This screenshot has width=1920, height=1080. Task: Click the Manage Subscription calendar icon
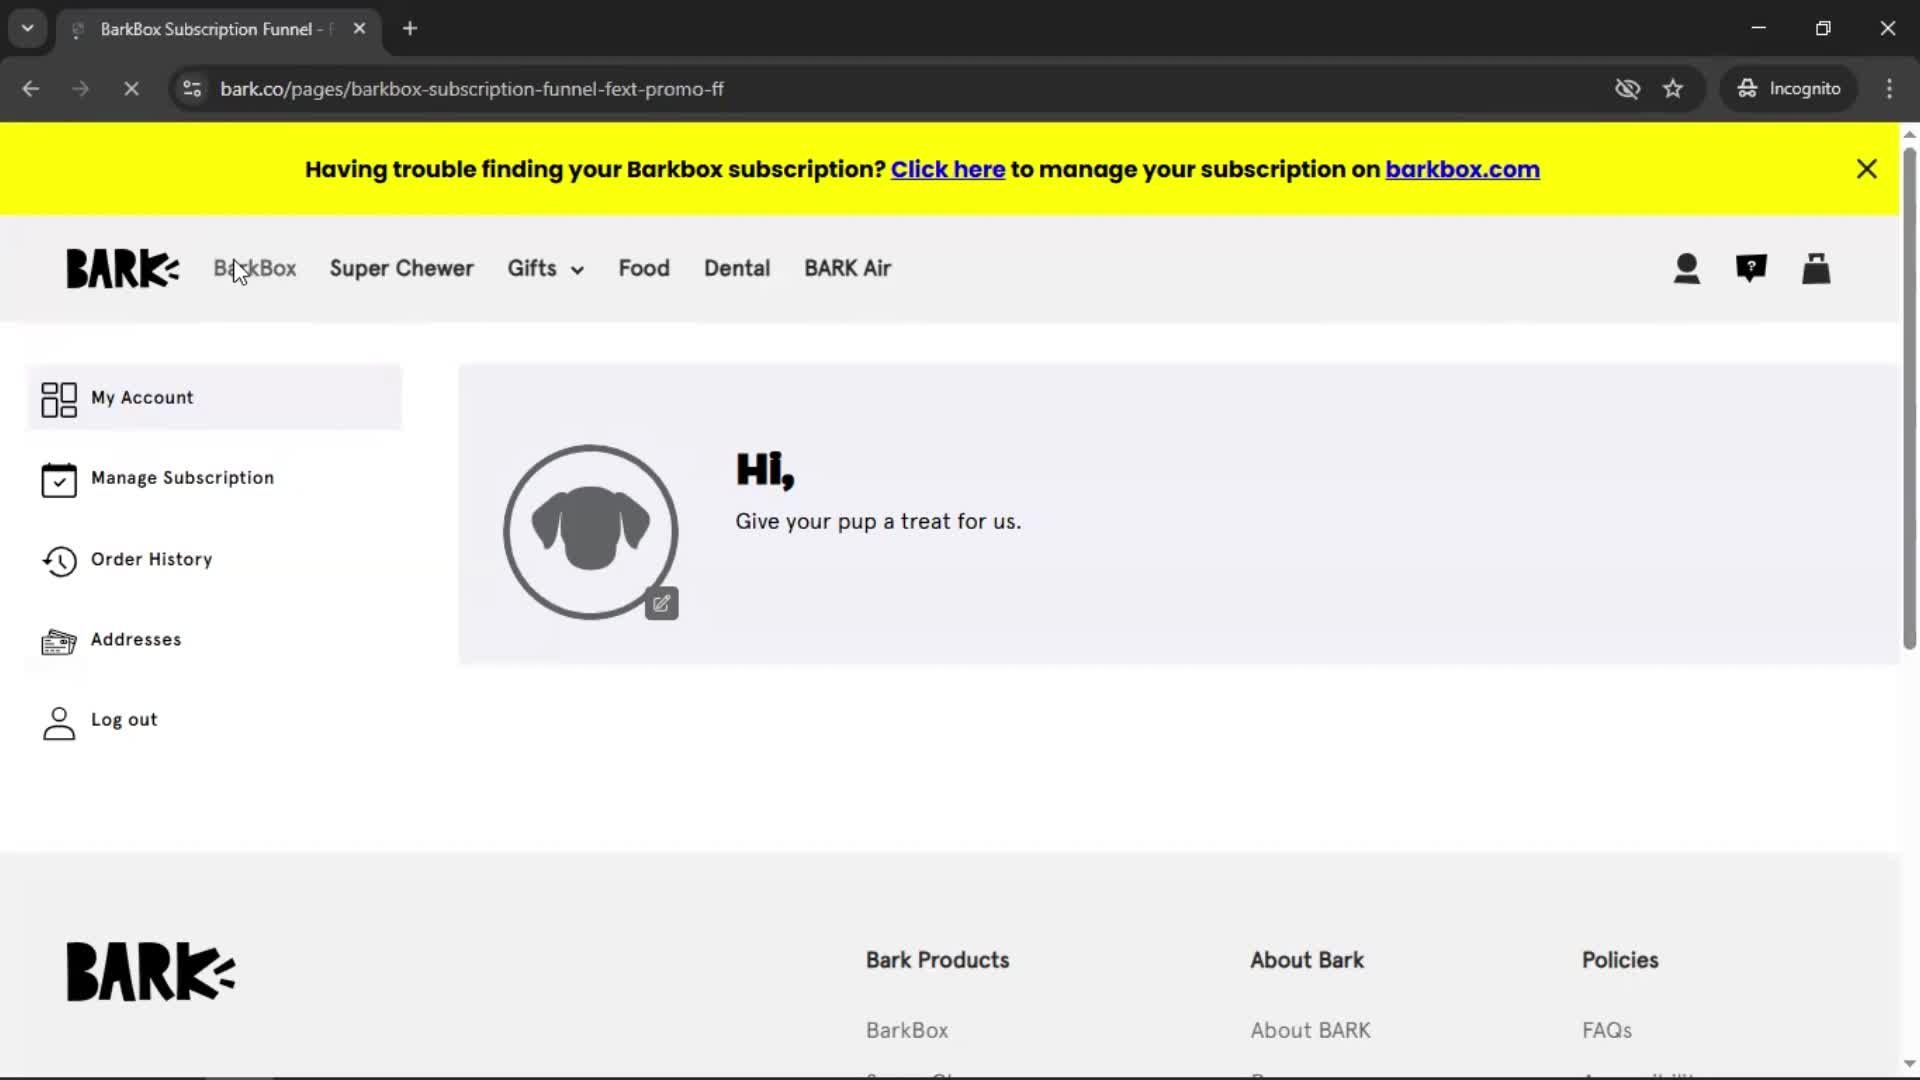59,479
